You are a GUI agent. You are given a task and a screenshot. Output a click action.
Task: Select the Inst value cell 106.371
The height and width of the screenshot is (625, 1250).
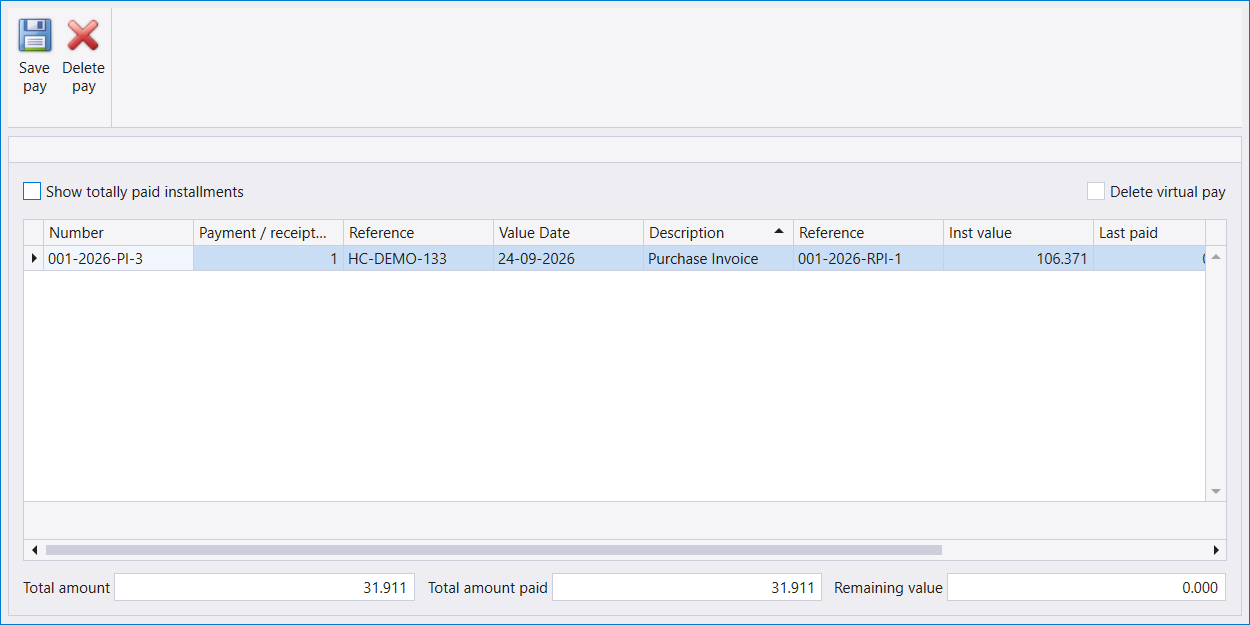1018,259
